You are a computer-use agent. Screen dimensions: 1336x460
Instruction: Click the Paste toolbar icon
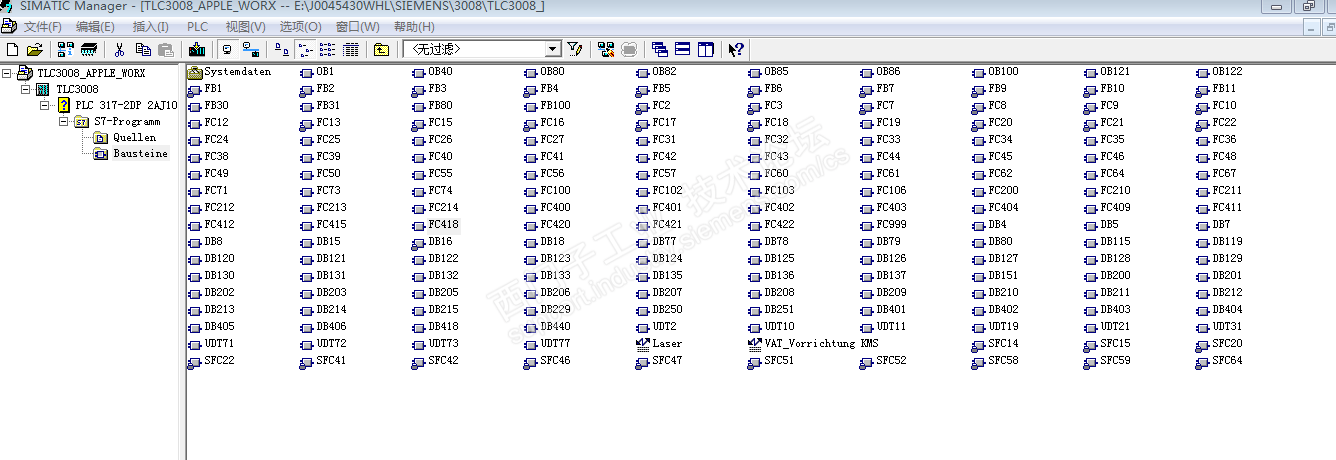pyautogui.click(x=166, y=49)
